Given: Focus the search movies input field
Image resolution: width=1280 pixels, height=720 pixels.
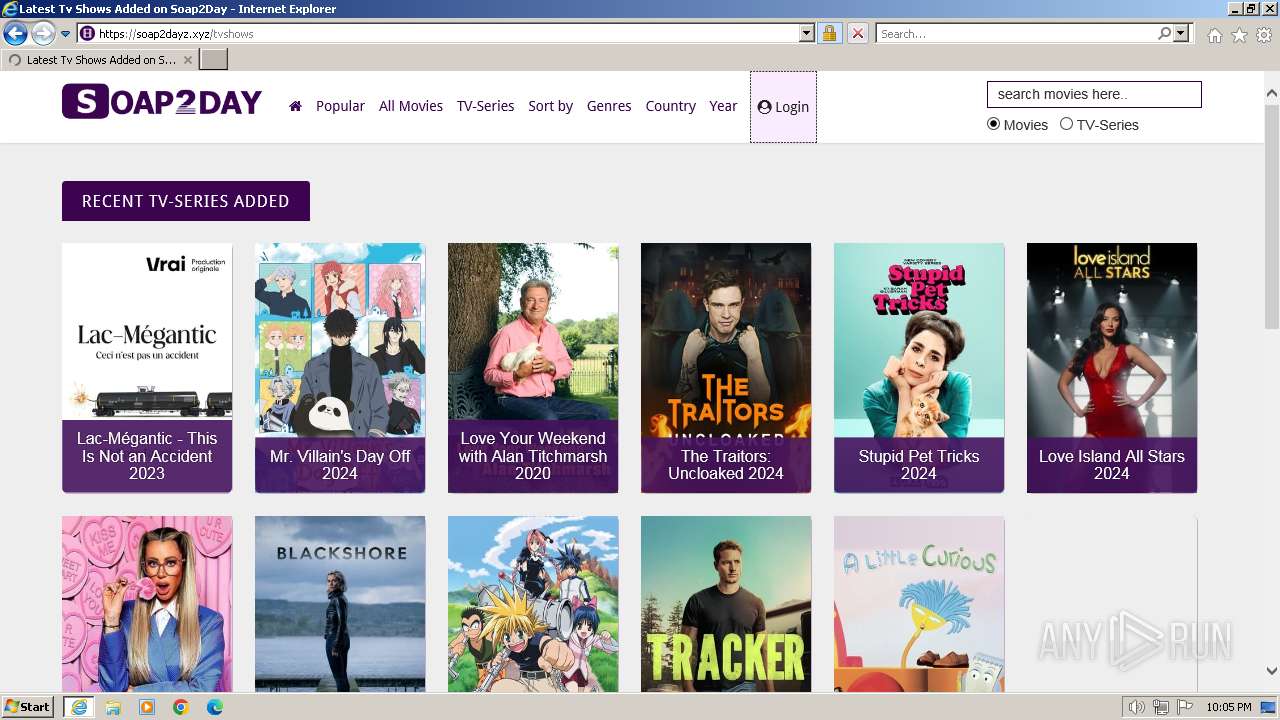Looking at the screenshot, I should pos(1094,94).
